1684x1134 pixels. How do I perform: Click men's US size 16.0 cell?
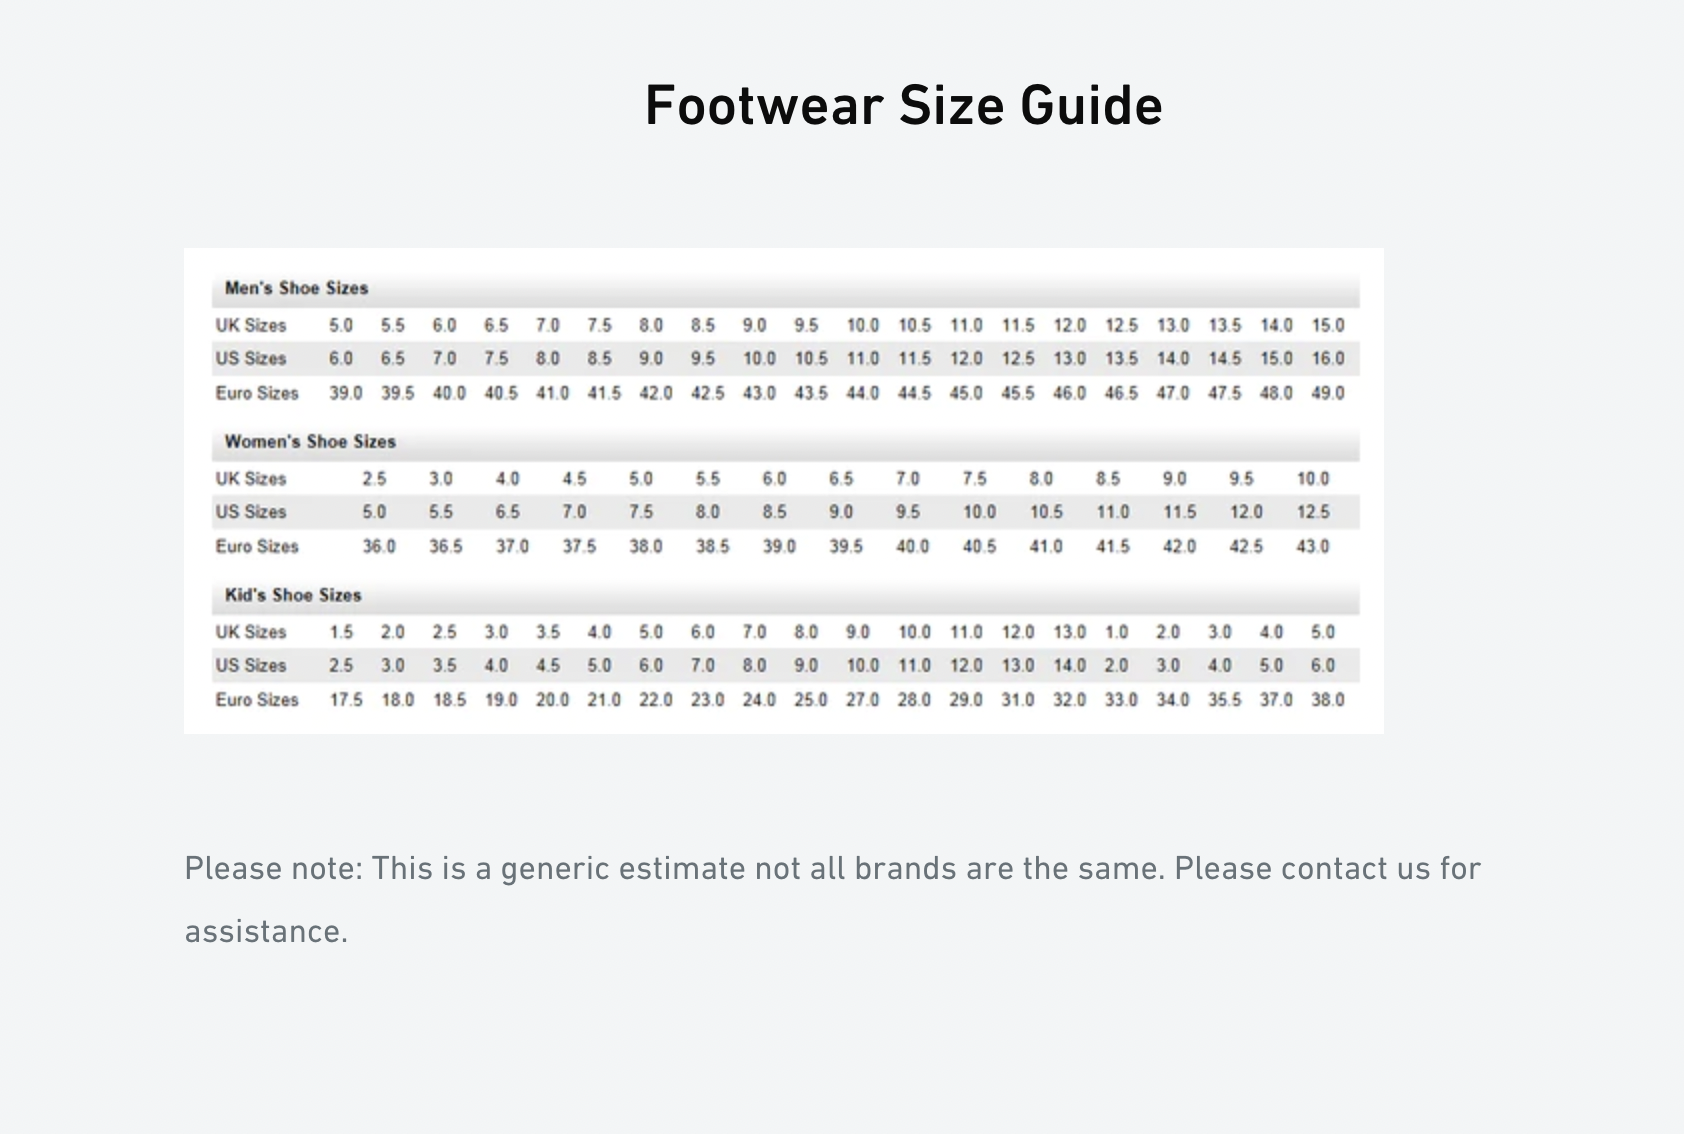point(1328,358)
